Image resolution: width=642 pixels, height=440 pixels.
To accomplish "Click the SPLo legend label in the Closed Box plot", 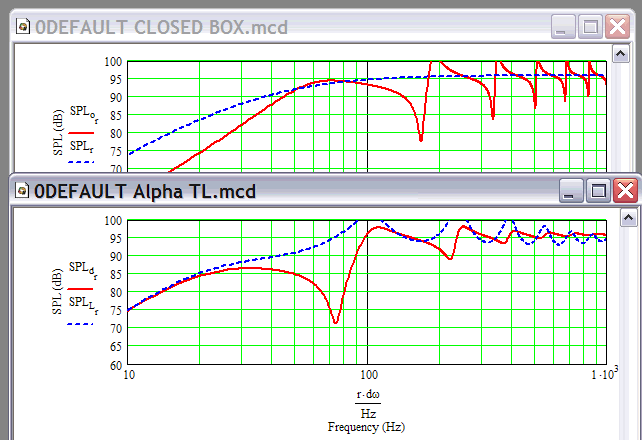I will point(84,113).
